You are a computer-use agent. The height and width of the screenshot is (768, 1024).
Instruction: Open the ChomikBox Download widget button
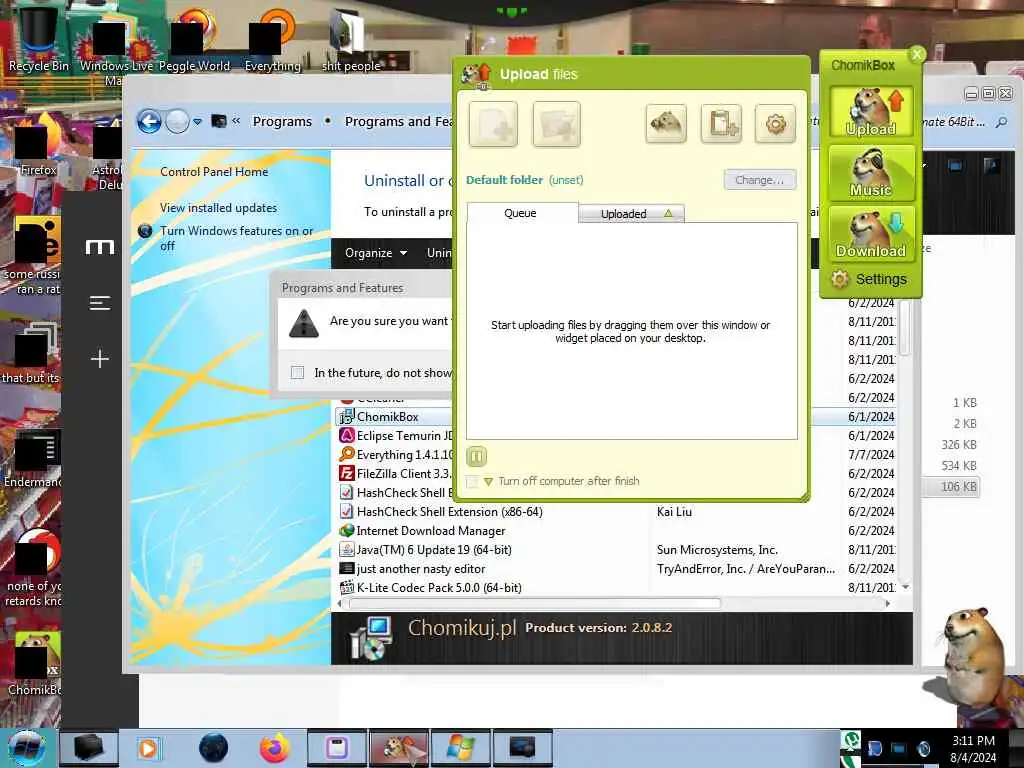tap(871, 234)
